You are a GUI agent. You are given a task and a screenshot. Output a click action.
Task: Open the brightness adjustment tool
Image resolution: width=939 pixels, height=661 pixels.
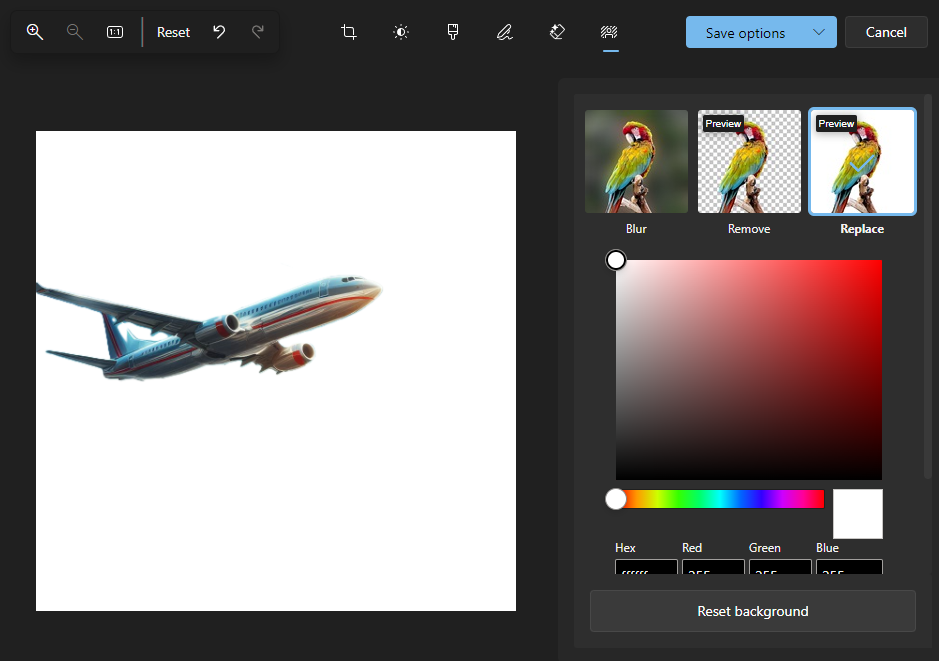point(401,32)
